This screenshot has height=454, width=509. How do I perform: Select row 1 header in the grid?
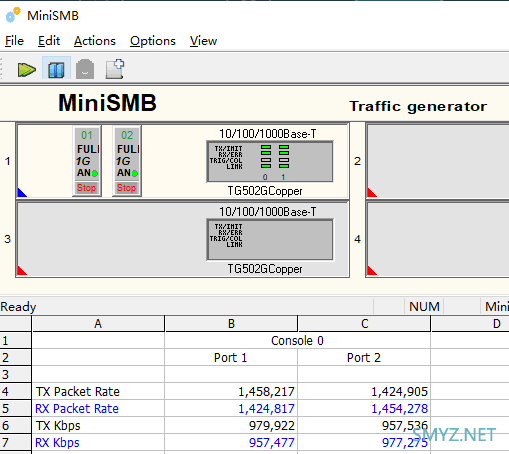point(15,341)
